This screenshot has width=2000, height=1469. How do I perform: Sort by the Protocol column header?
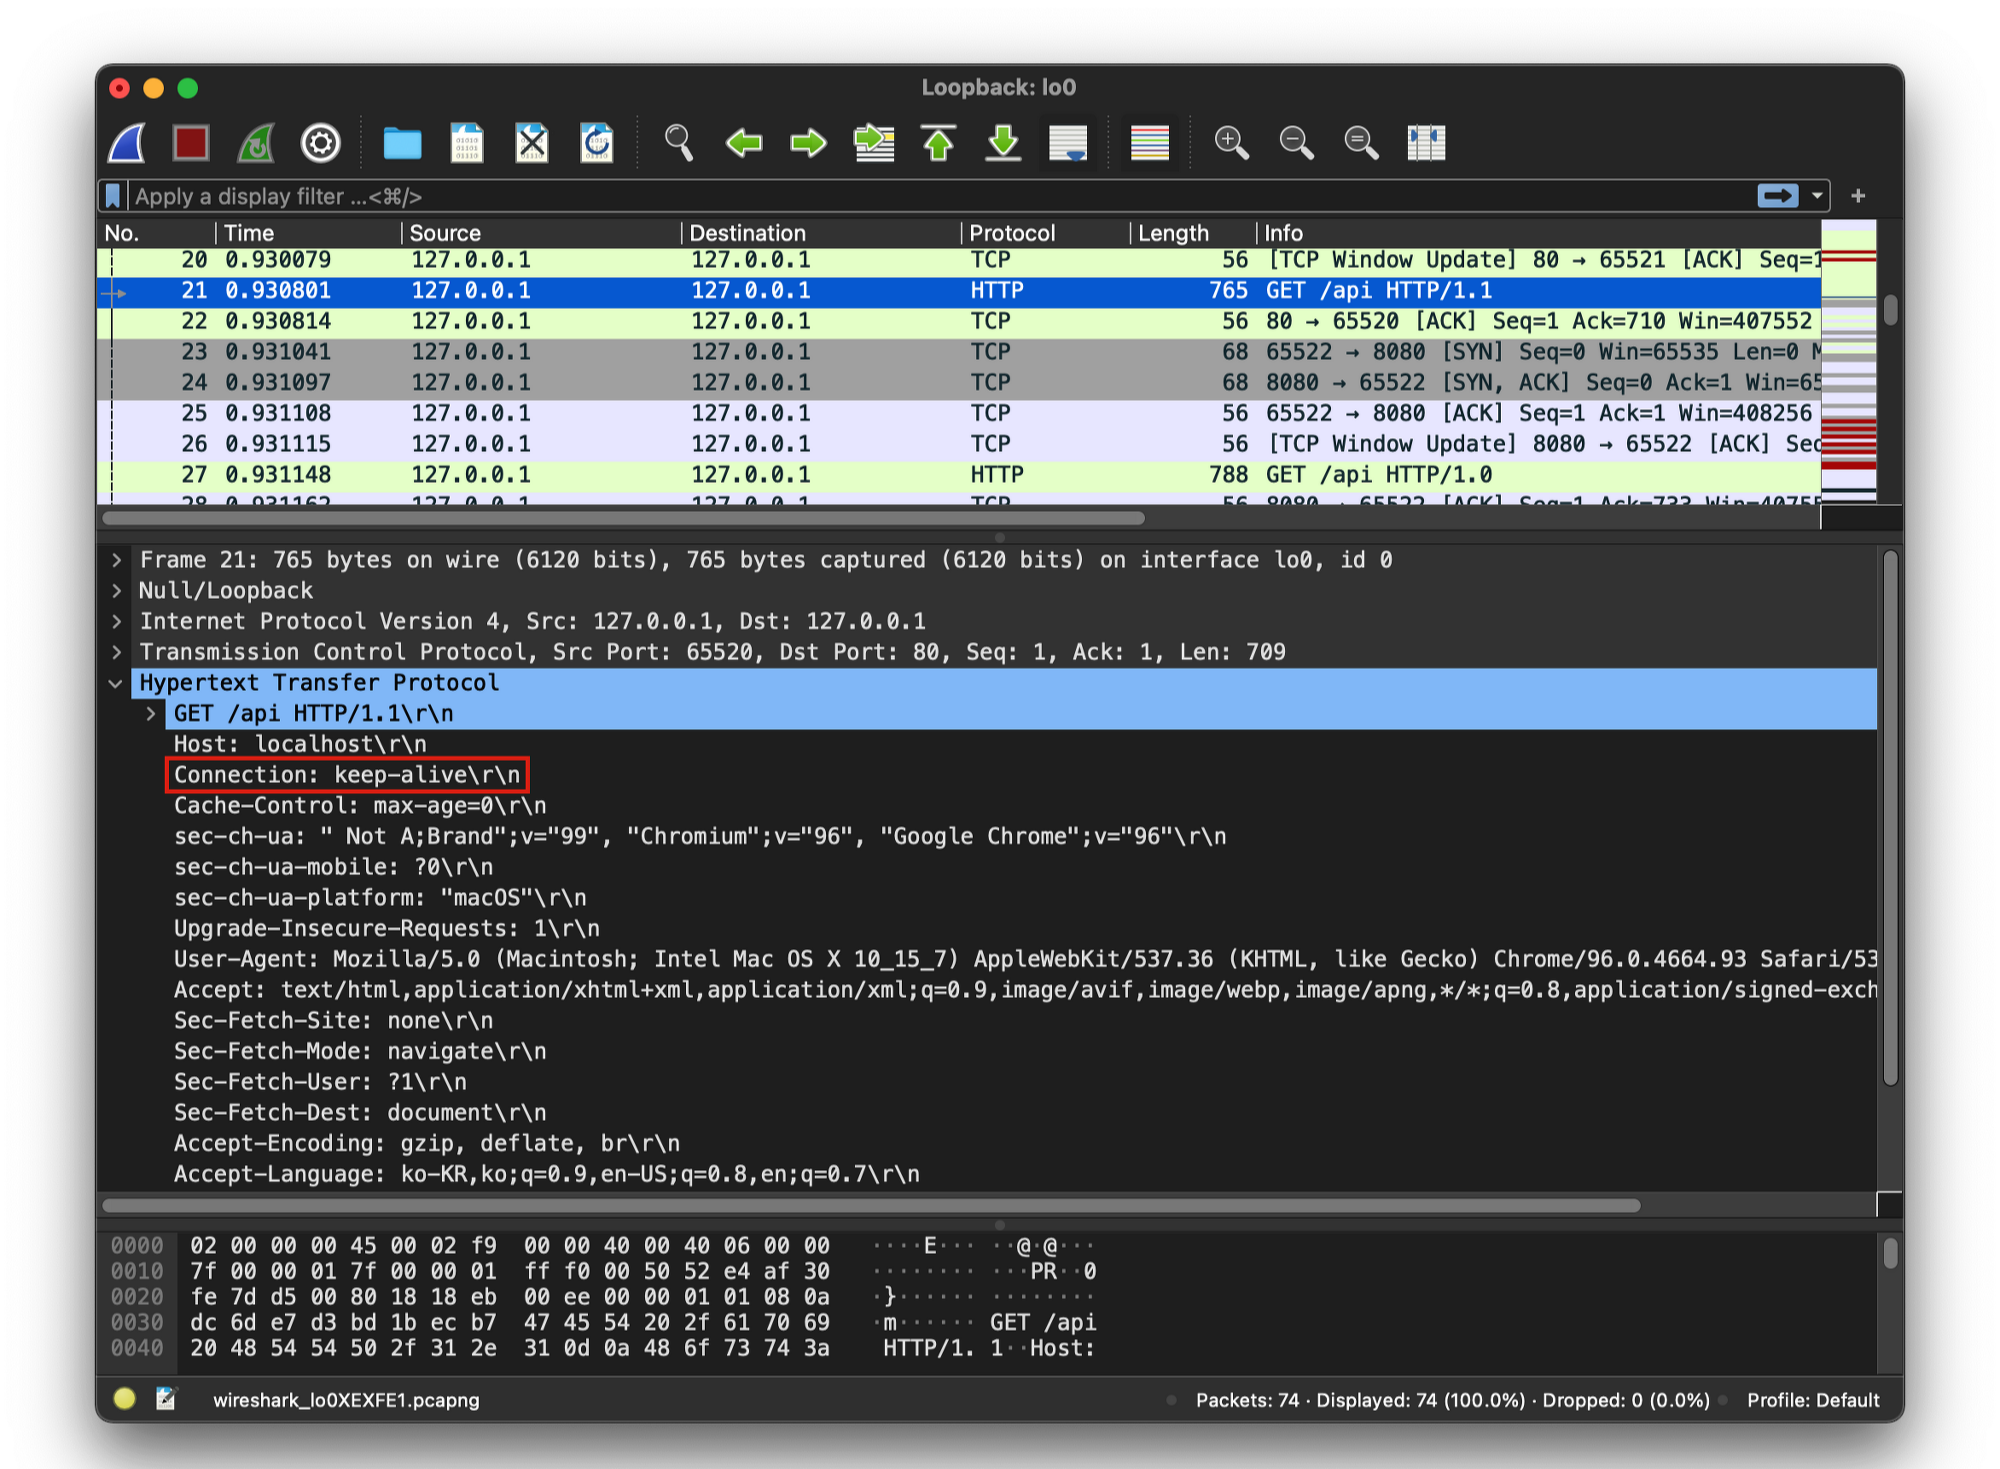1012,233
